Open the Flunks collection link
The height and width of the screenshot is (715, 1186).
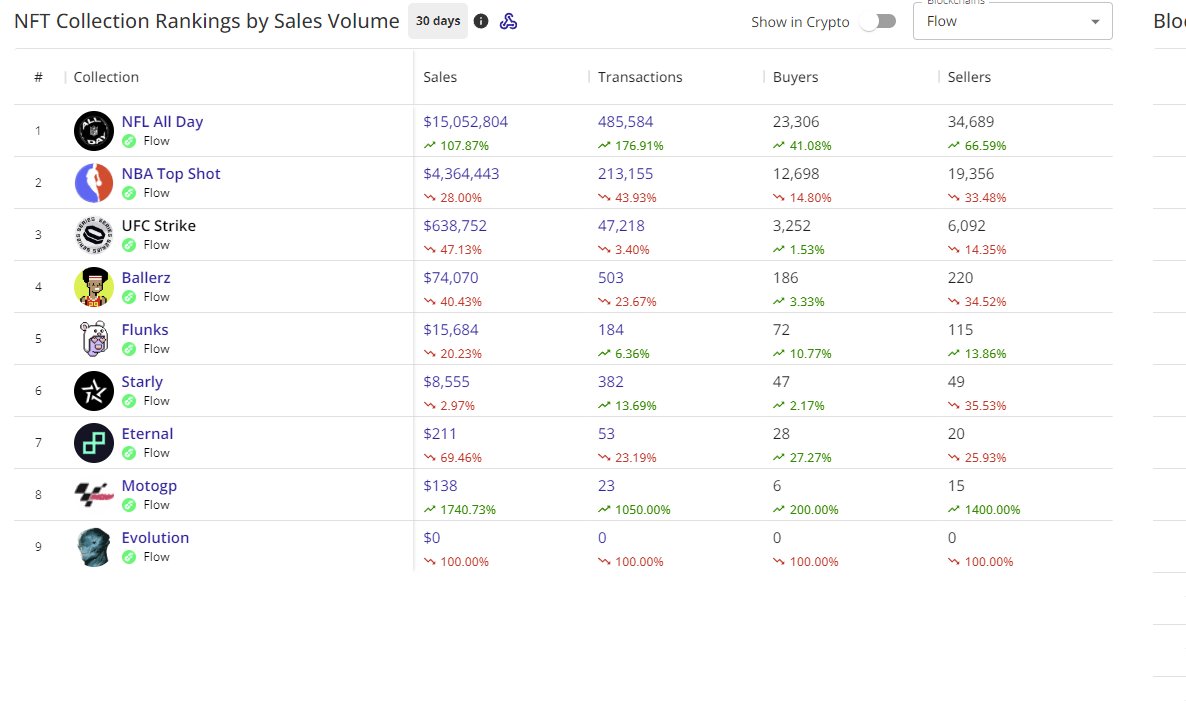(x=145, y=330)
